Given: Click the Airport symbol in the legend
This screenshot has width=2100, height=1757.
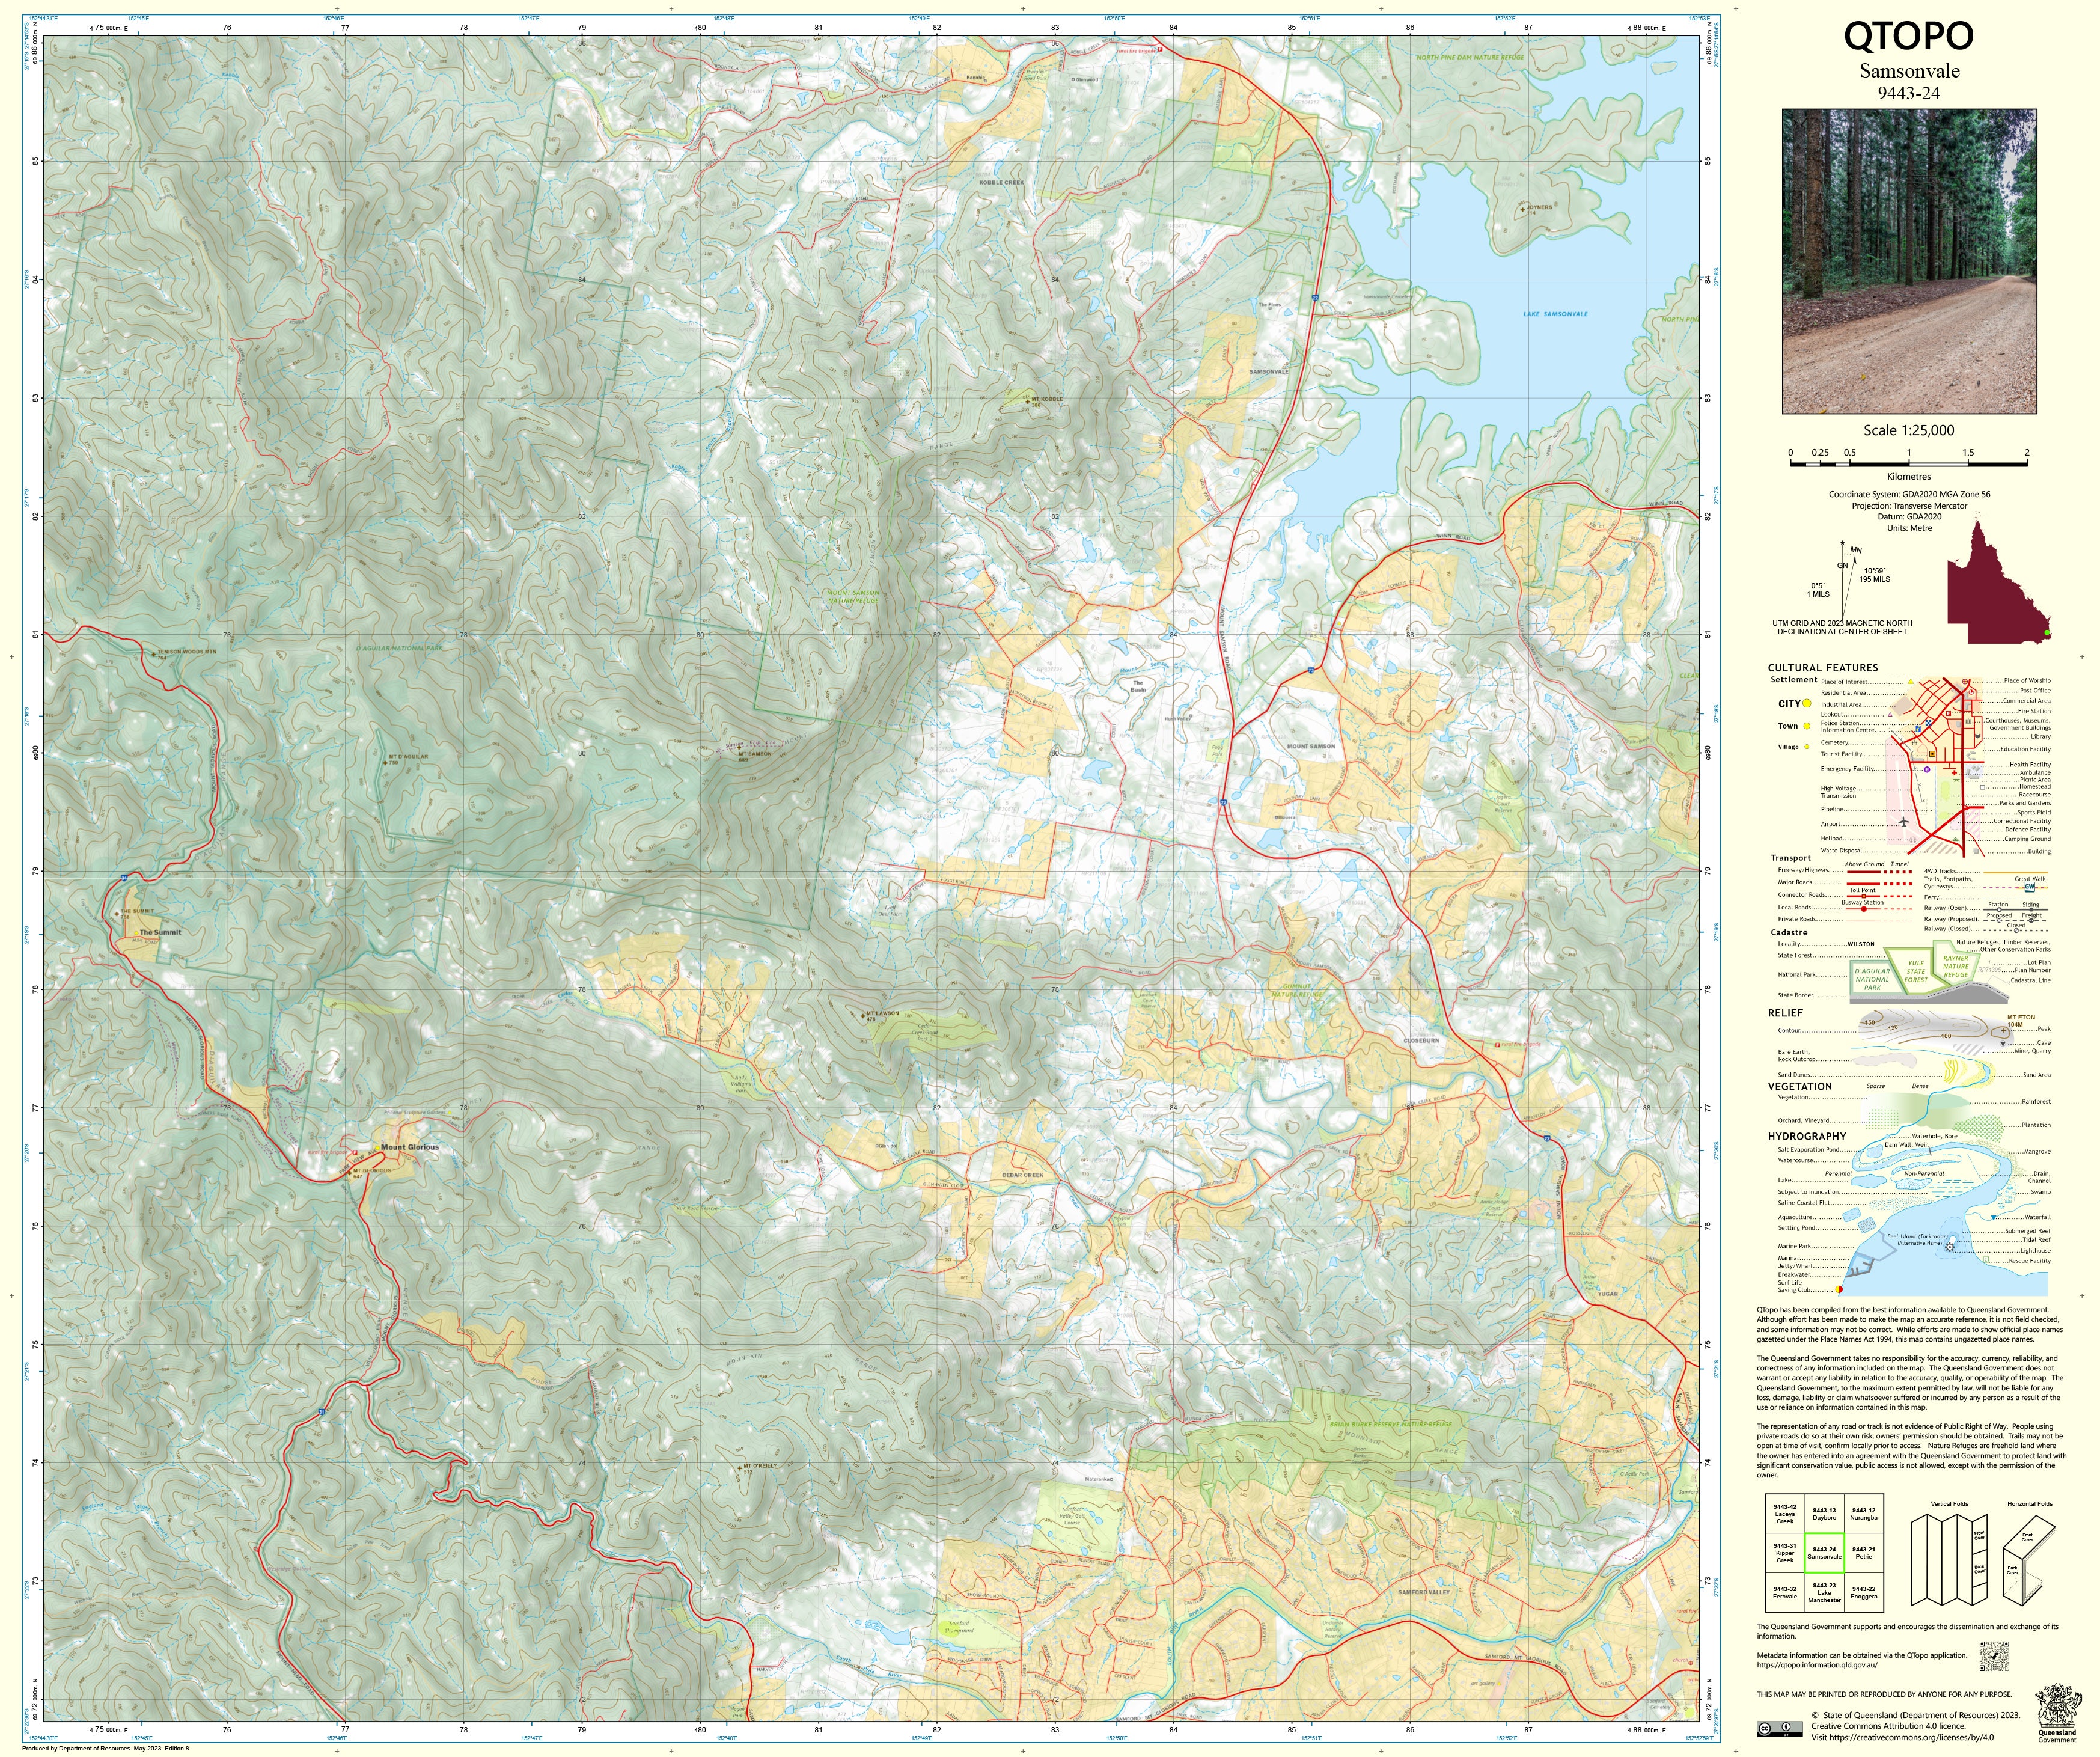Looking at the screenshot, I should (1903, 822).
